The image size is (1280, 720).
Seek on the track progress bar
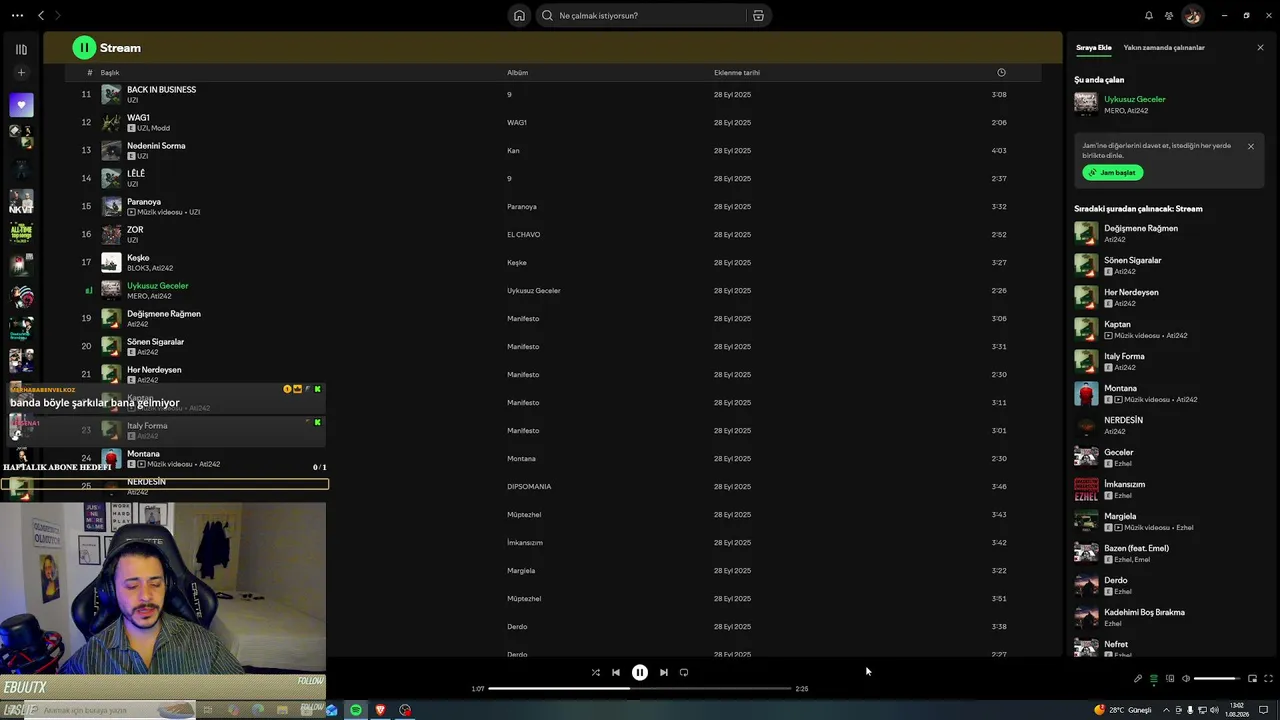tap(640, 688)
